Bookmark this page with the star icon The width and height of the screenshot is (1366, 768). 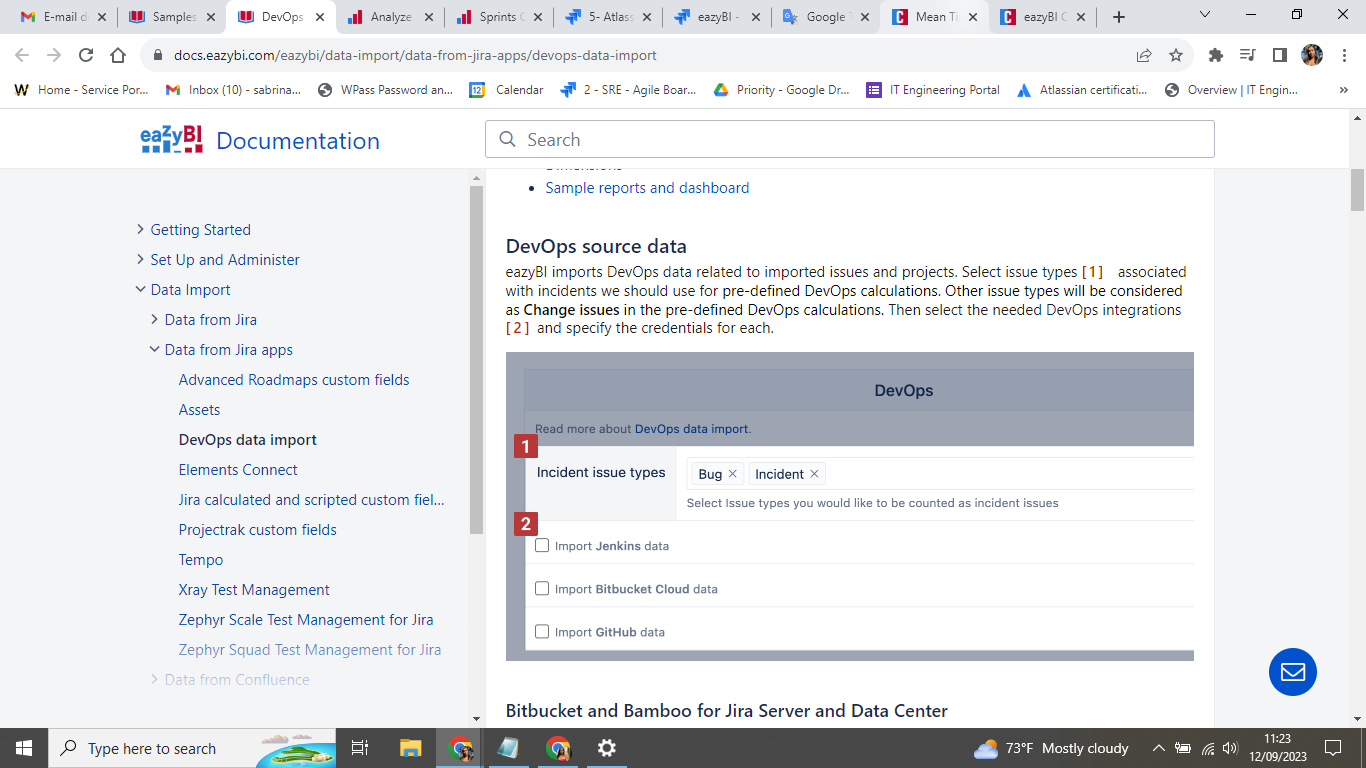click(x=1176, y=55)
